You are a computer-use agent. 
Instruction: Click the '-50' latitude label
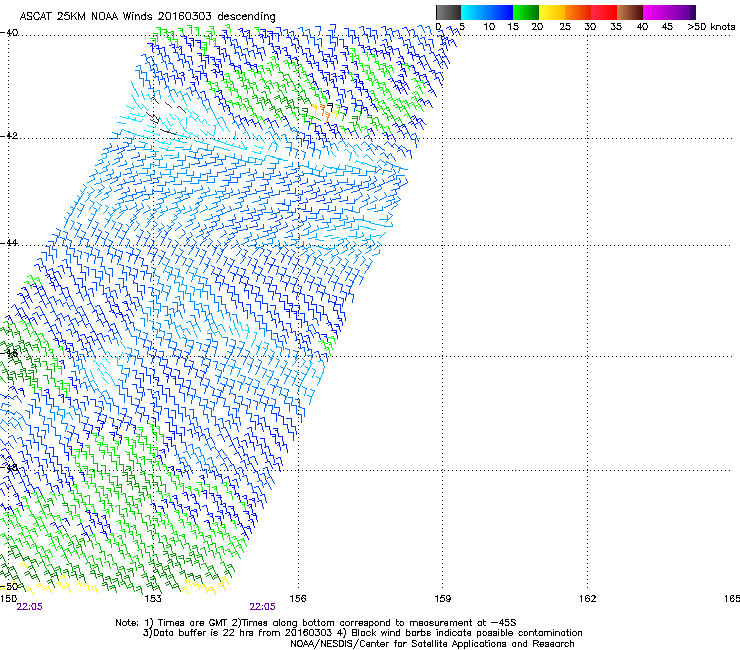click(x=10, y=586)
